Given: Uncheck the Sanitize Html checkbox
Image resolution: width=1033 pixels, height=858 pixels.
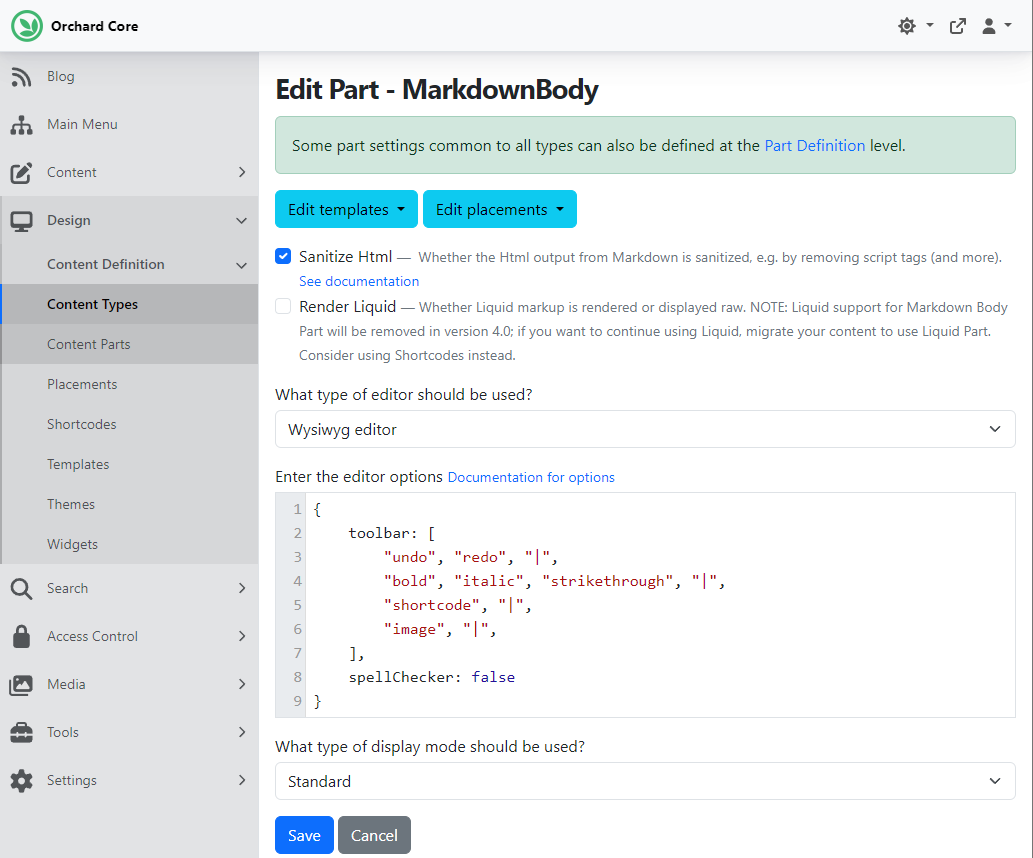Looking at the screenshot, I should coord(283,256).
